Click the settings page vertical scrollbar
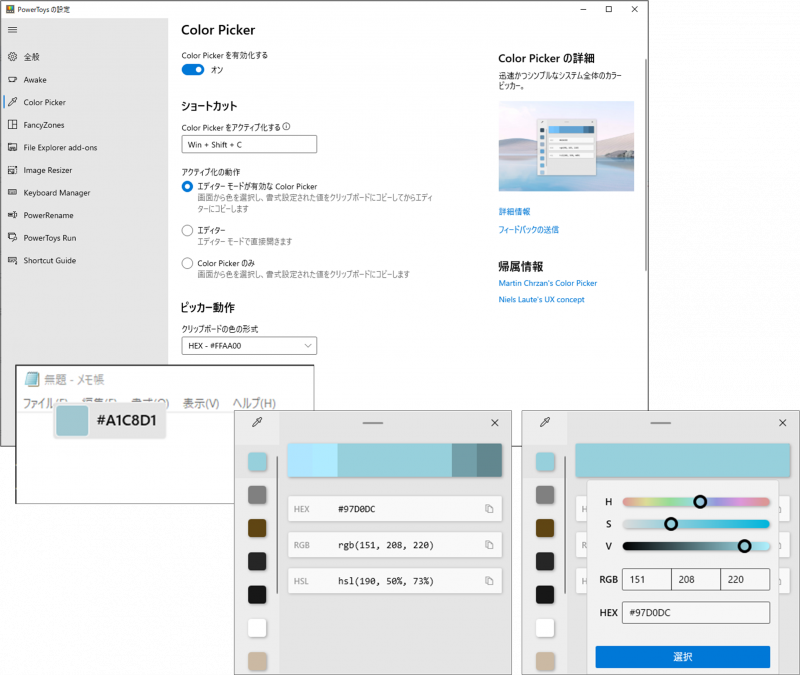The image size is (800, 675). tap(646, 164)
